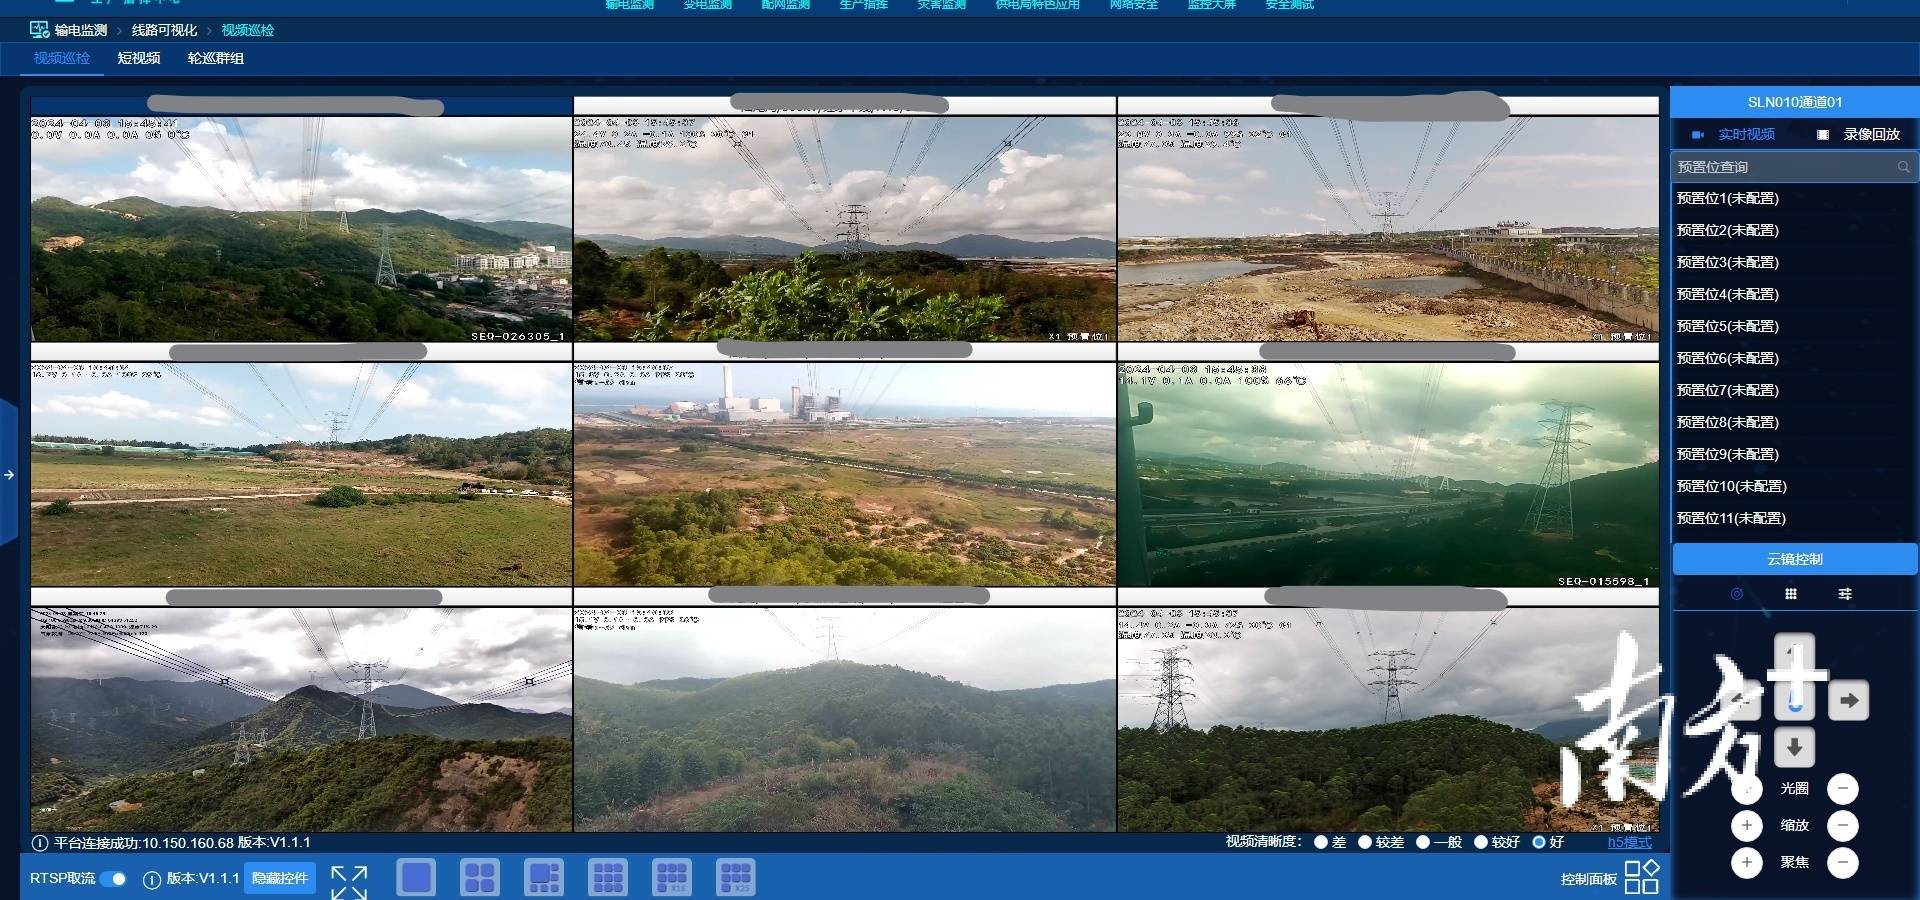Select 预置位5(未配置)
The height and width of the screenshot is (900, 1920).
(x=1728, y=326)
